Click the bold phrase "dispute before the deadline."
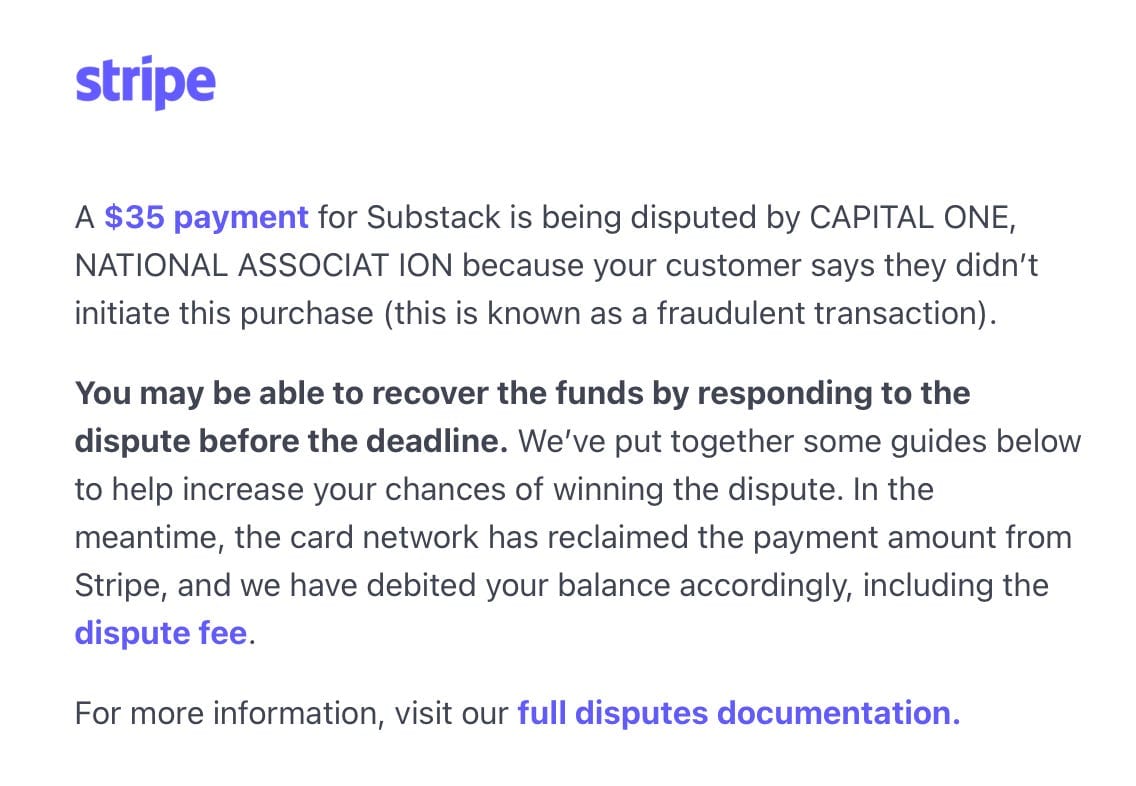Screen dimensions: 1136x786 (x=291, y=441)
